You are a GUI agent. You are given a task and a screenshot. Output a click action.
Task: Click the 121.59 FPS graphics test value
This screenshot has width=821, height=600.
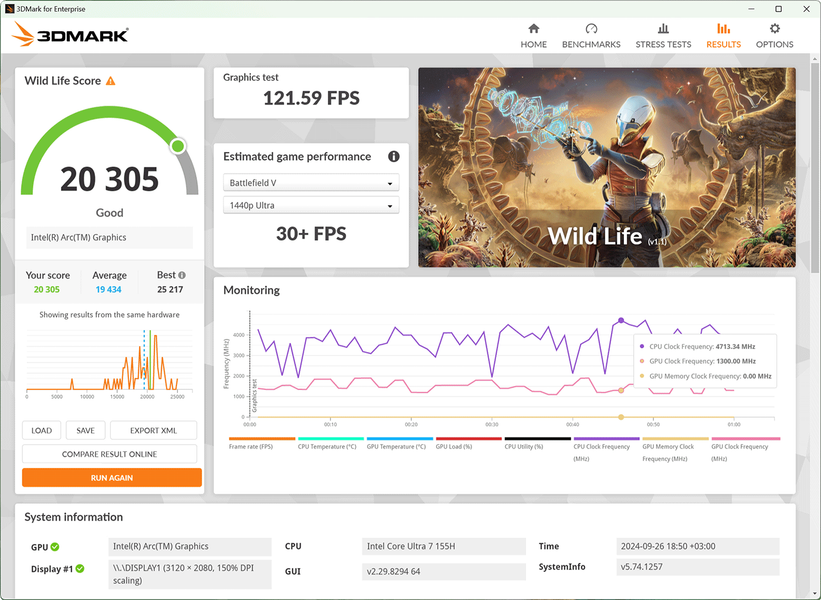(311, 98)
